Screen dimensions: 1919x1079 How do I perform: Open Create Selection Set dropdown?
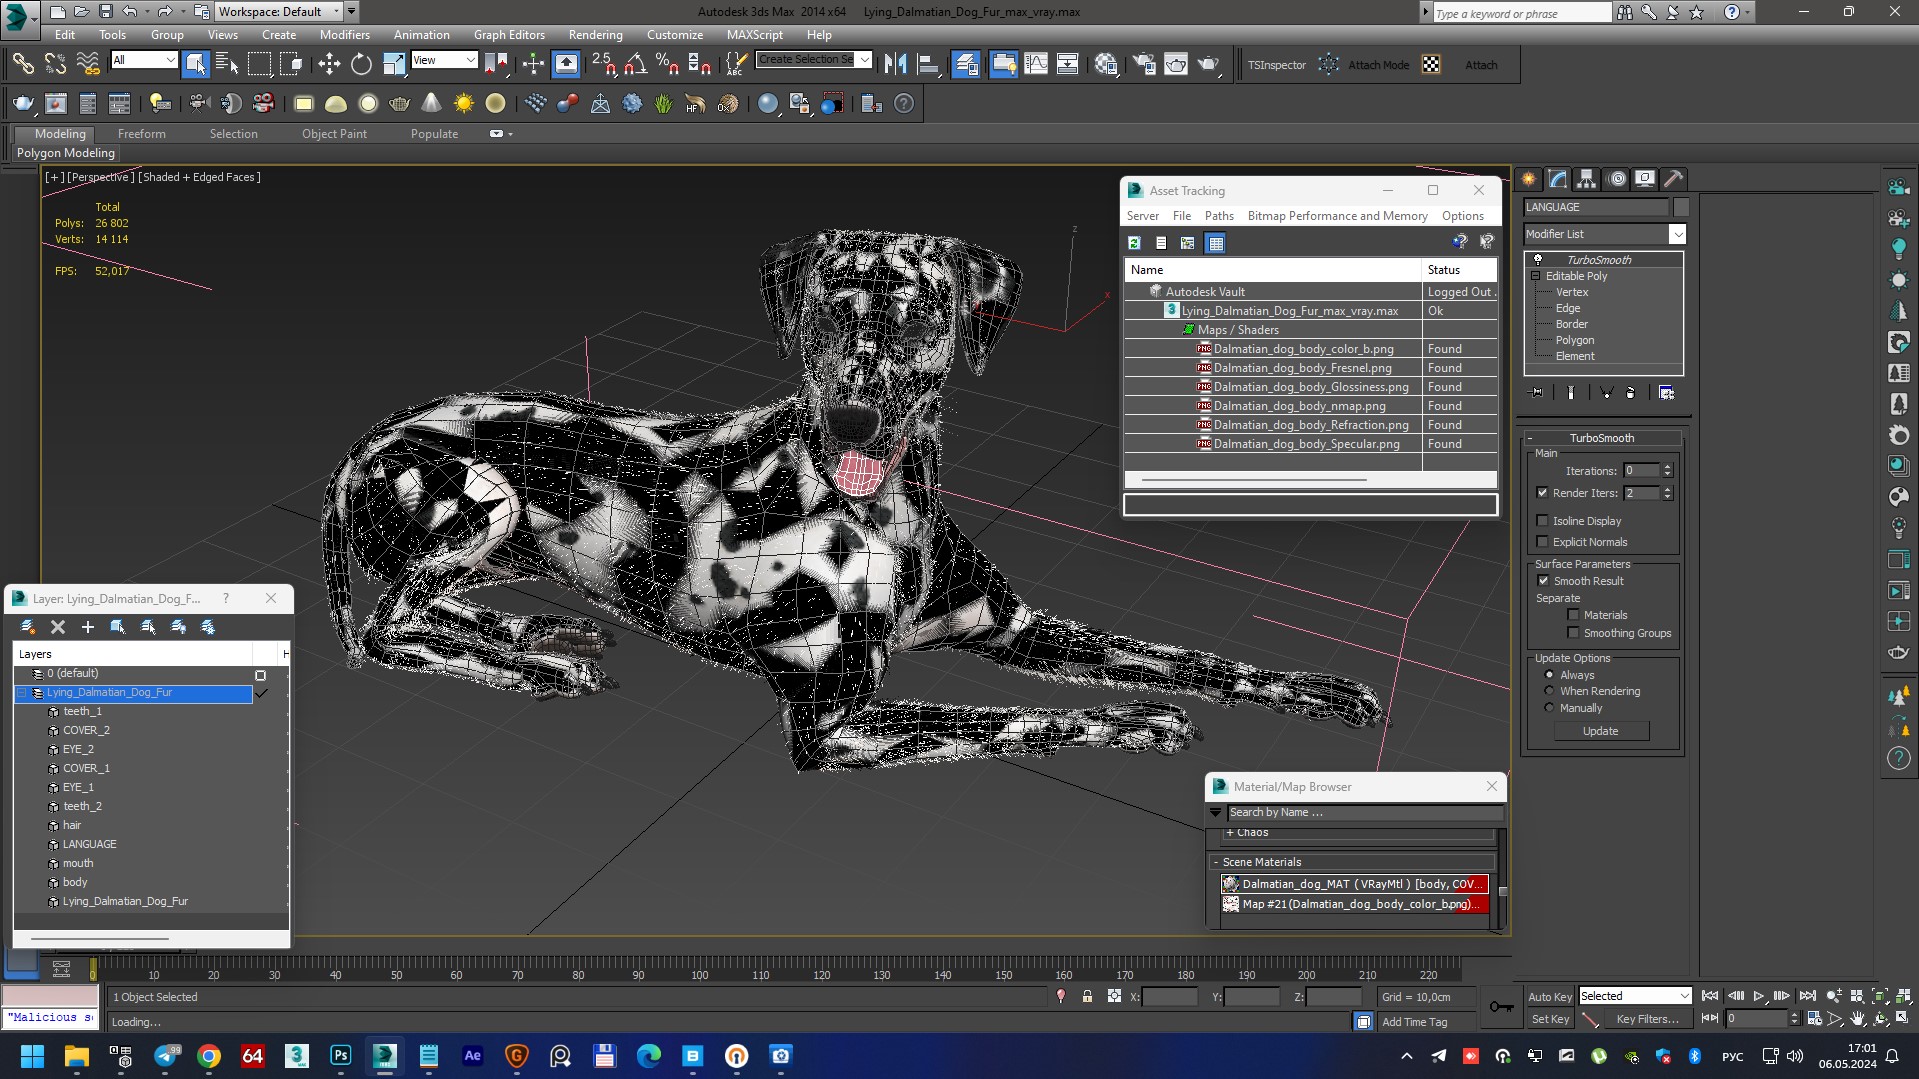click(864, 60)
